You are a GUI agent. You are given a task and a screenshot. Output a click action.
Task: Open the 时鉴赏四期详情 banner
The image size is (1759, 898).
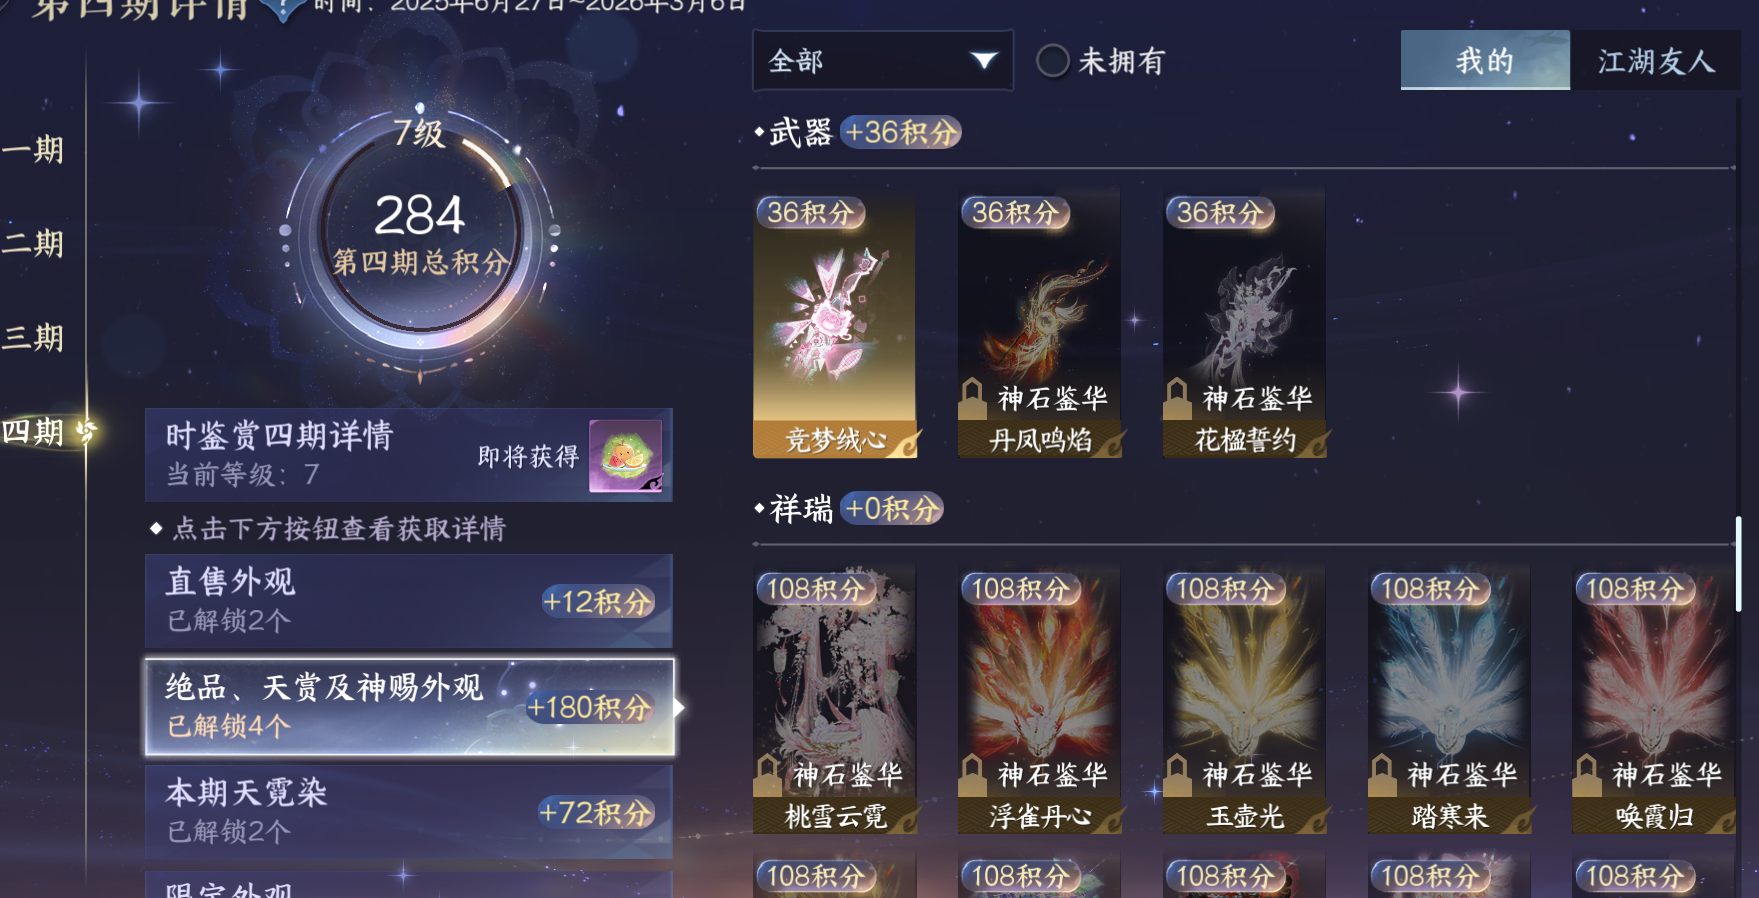pyautogui.click(x=409, y=455)
